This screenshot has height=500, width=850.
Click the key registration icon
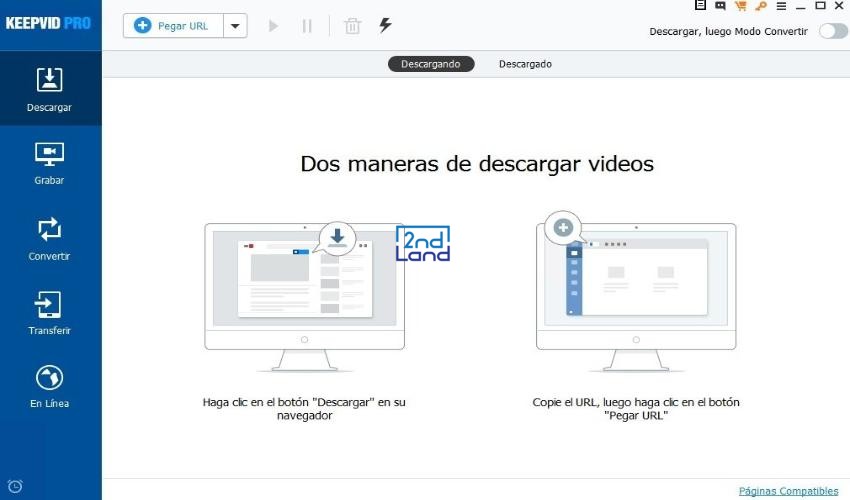point(761,6)
